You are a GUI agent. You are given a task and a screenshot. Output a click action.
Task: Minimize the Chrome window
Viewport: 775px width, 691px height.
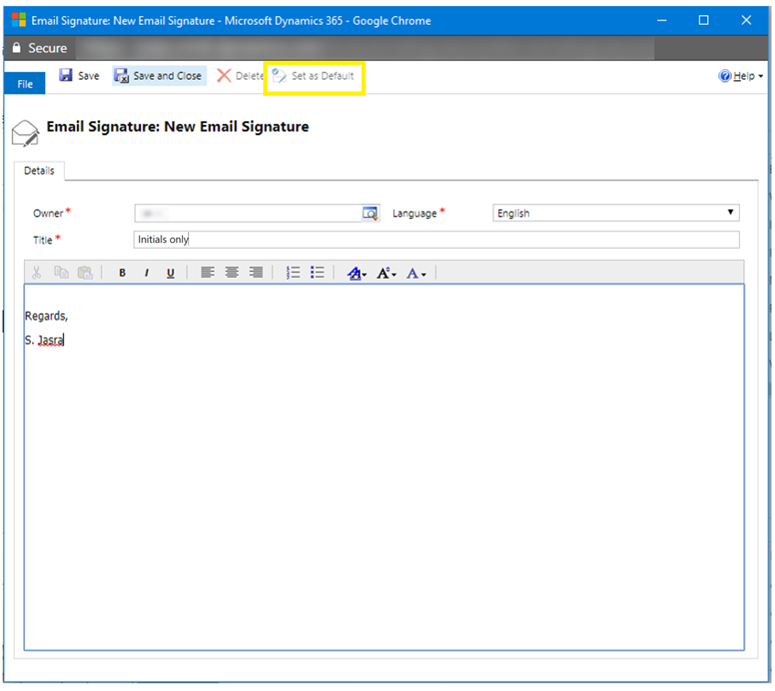point(662,20)
